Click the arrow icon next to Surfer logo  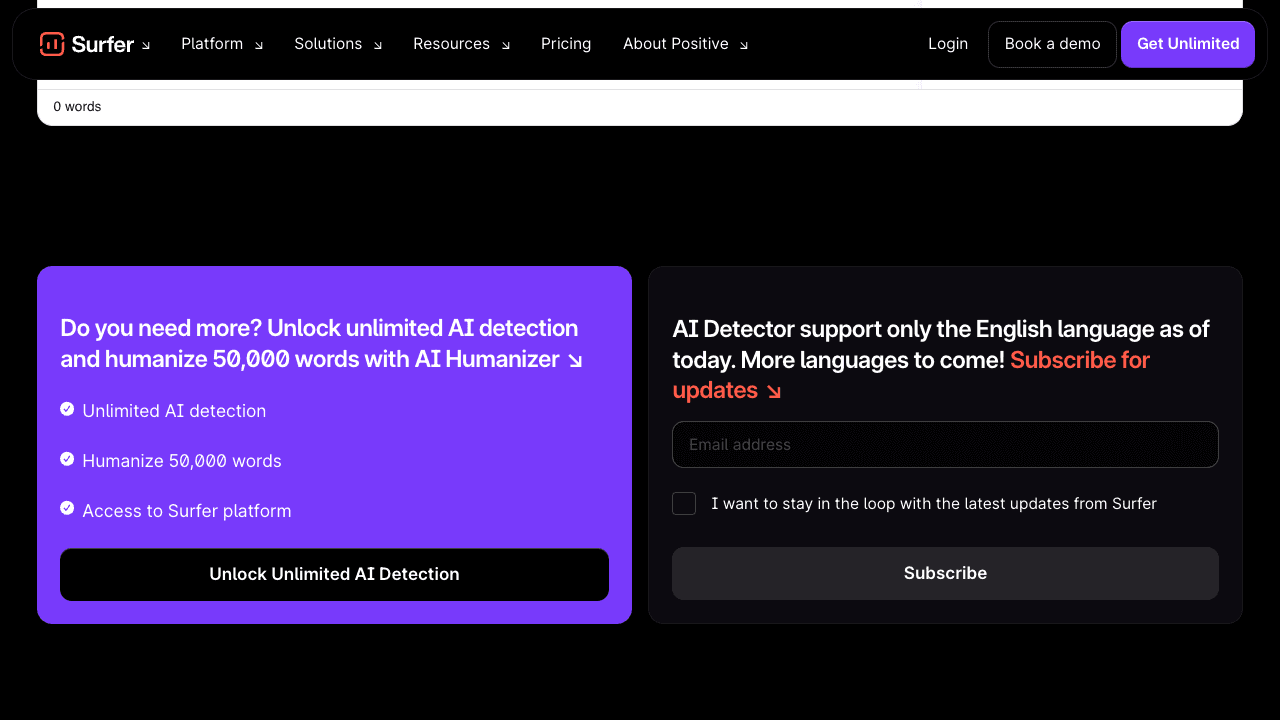[x=146, y=45]
